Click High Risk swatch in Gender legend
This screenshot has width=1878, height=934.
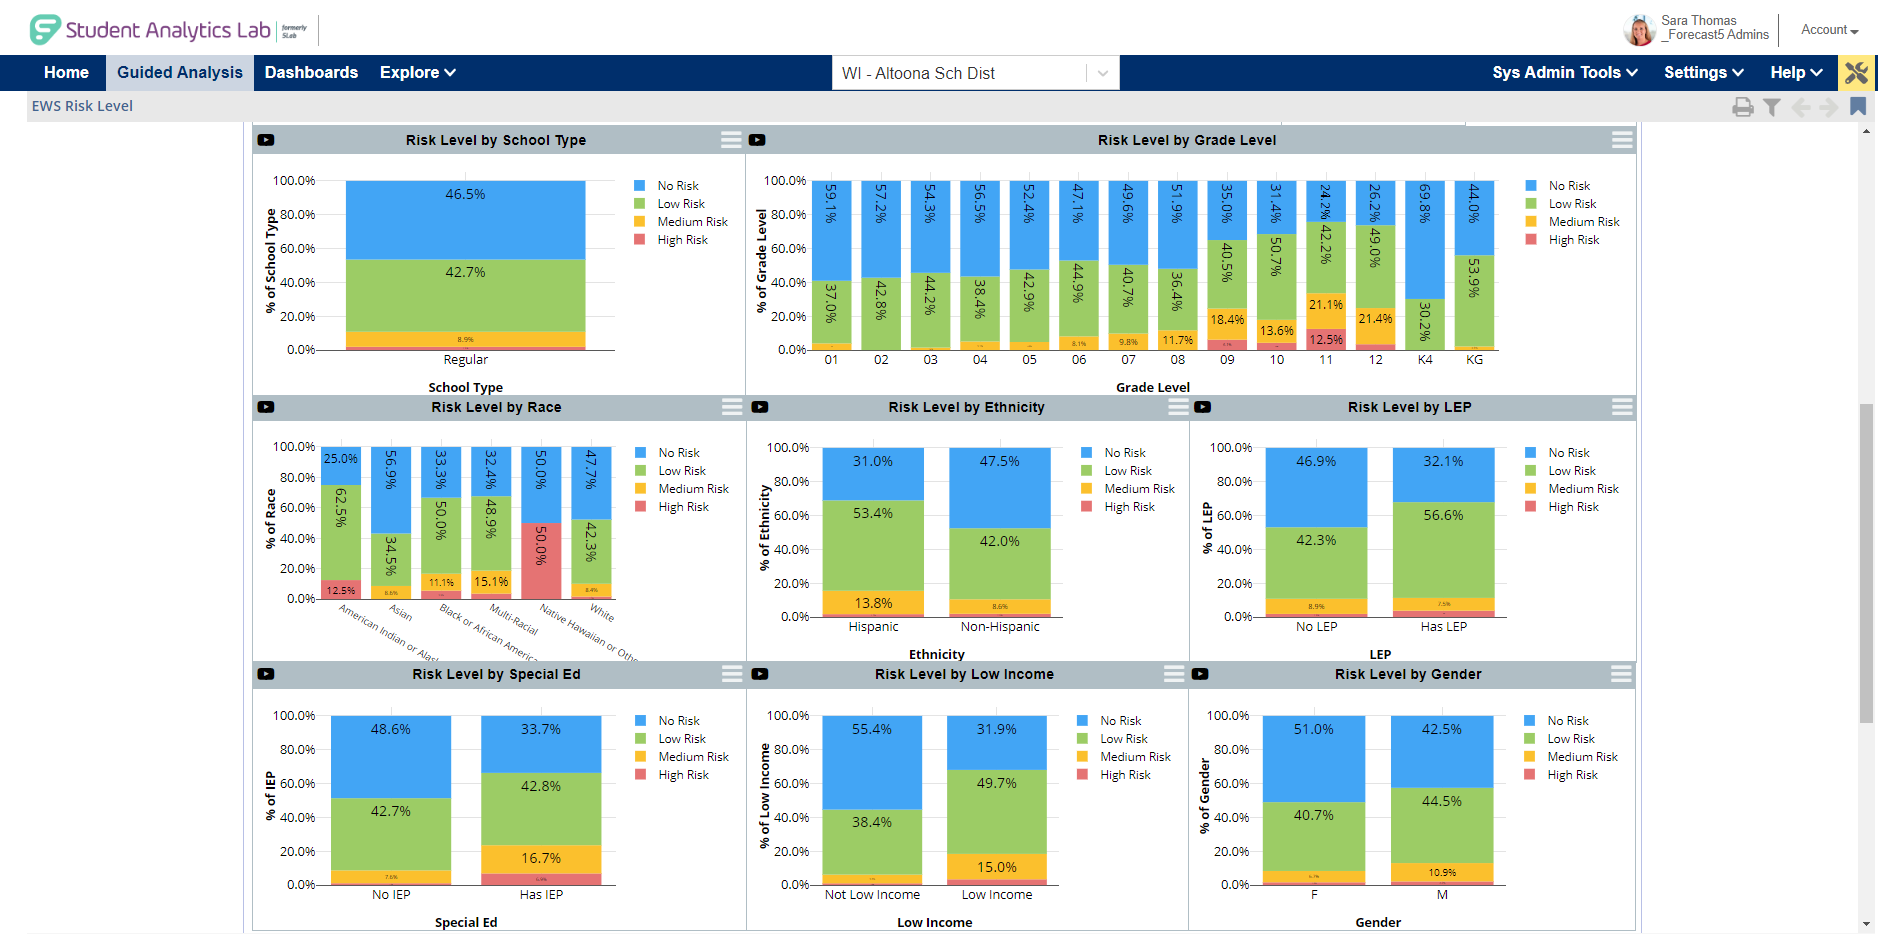1530,775
